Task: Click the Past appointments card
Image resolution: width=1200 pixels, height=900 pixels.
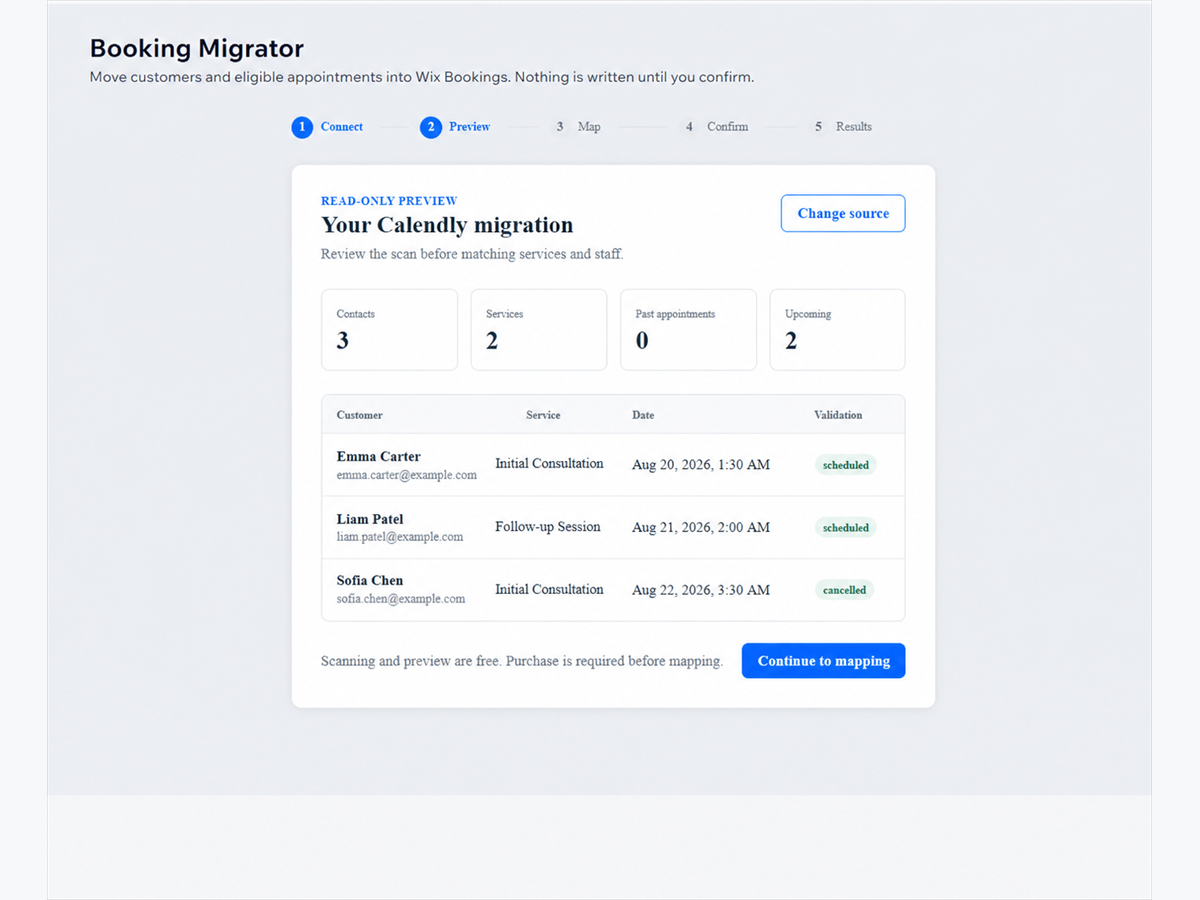Action: pos(688,330)
